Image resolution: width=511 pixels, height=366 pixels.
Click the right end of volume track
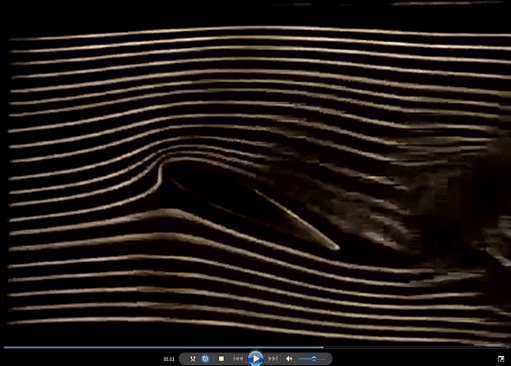[x=324, y=359]
